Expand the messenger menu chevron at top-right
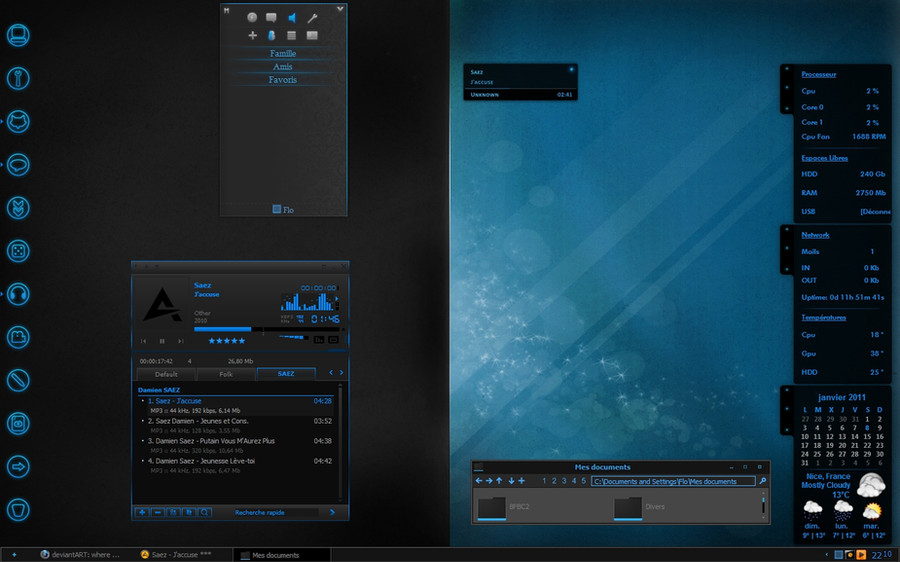 [x=340, y=9]
